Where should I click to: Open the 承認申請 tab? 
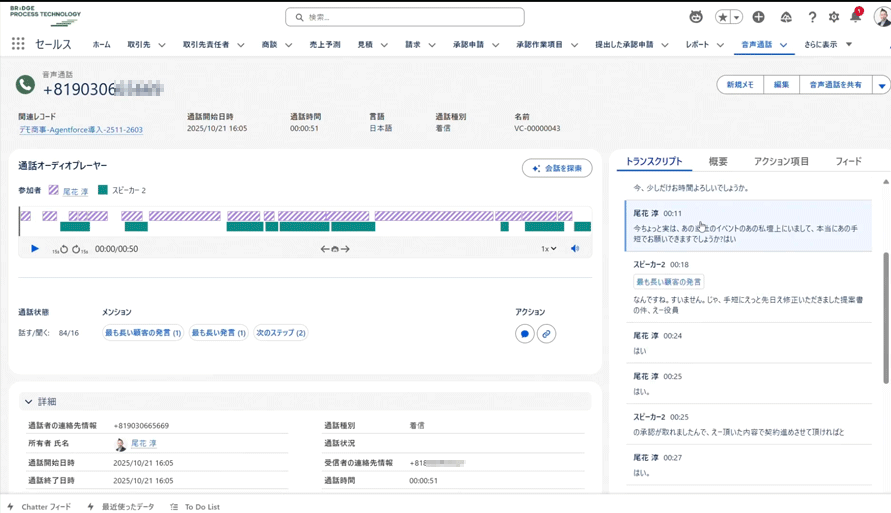(468, 44)
